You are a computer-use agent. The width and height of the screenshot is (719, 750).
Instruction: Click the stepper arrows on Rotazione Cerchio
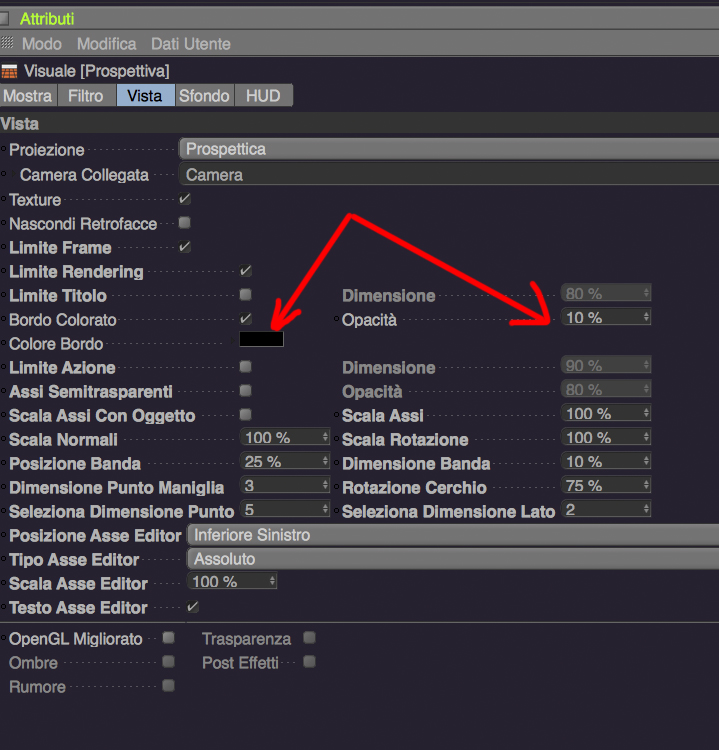click(x=646, y=485)
